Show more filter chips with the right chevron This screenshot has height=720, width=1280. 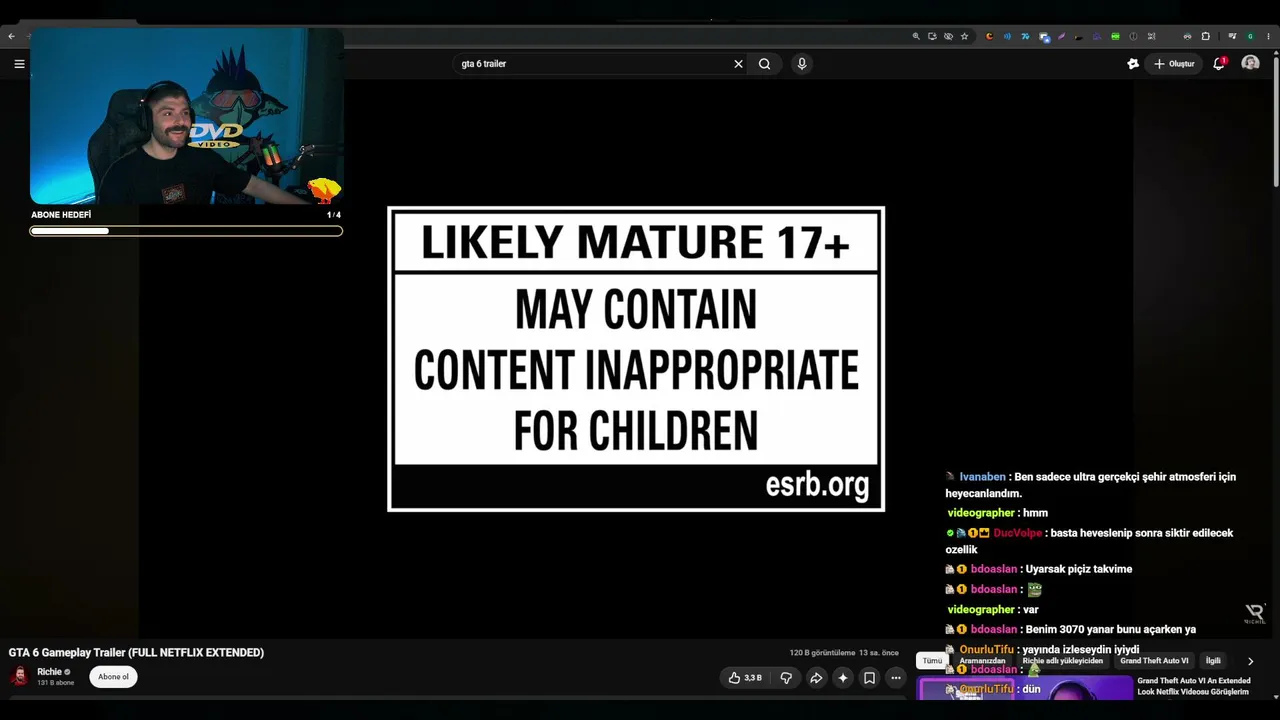click(1250, 661)
